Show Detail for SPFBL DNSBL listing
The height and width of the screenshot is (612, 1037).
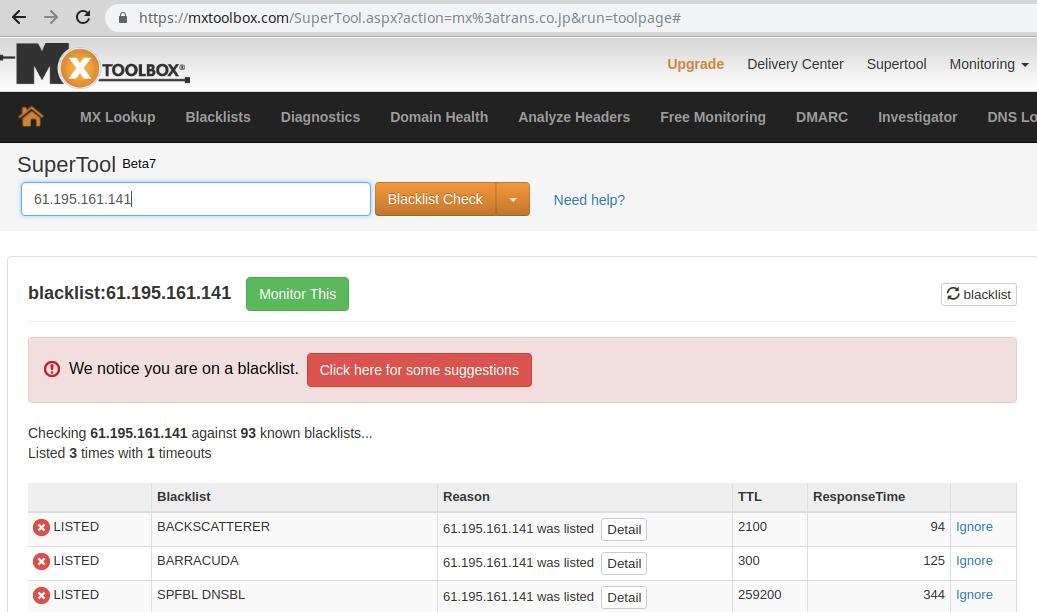coord(624,597)
